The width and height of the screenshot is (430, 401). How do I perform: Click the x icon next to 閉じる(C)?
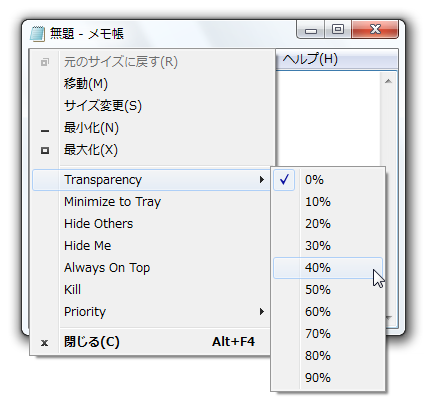[44, 343]
